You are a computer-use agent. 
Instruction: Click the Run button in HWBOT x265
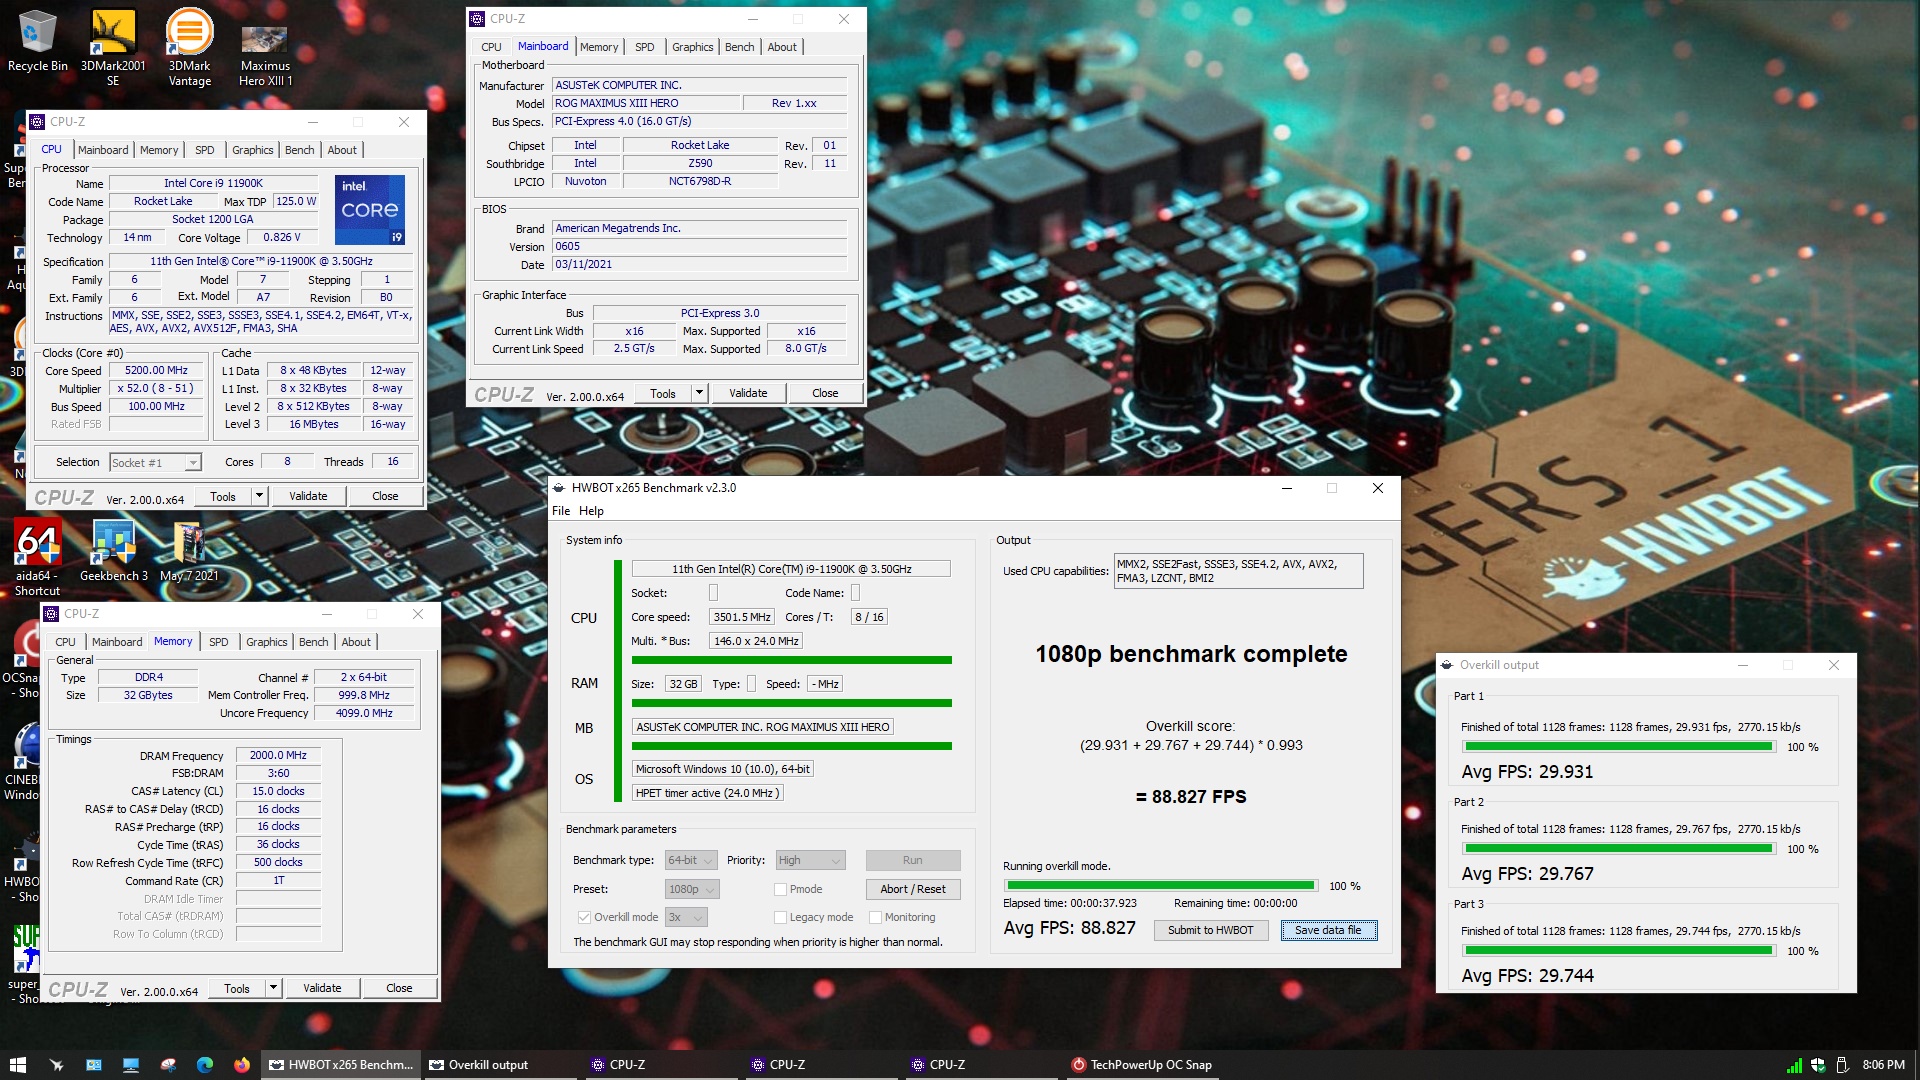click(x=912, y=860)
